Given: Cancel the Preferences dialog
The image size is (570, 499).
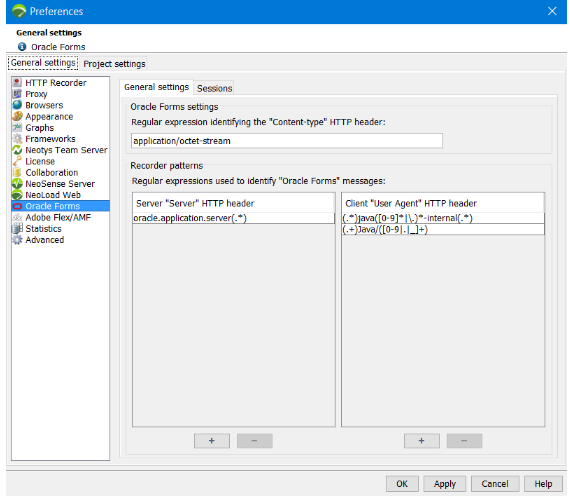Looking at the screenshot, I should (x=495, y=484).
